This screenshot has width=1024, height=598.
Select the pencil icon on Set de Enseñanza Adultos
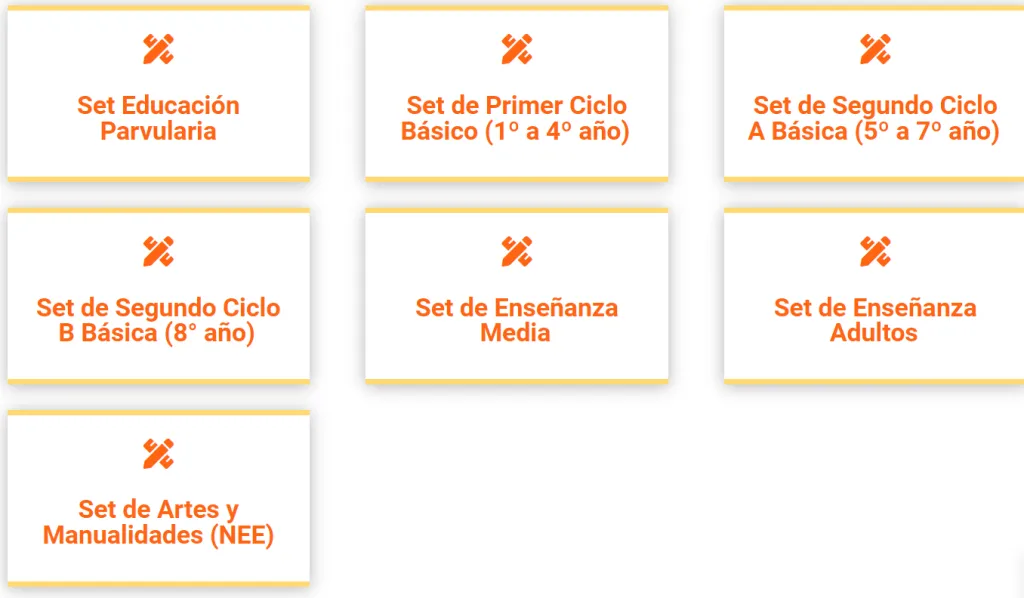point(874,251)
